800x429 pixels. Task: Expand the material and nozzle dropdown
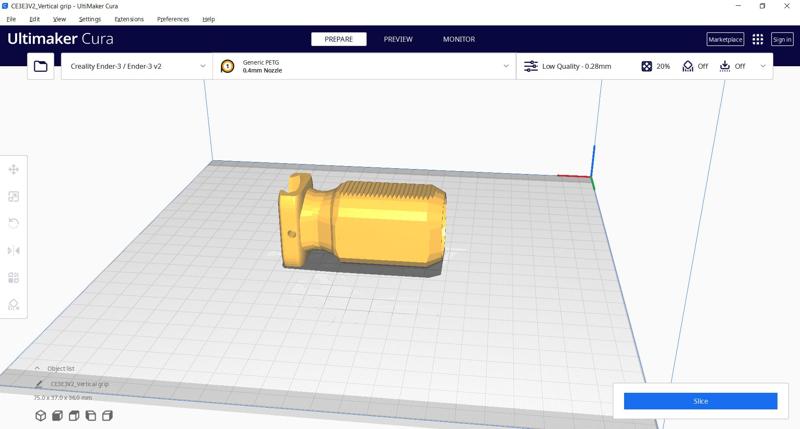point(506,66)
